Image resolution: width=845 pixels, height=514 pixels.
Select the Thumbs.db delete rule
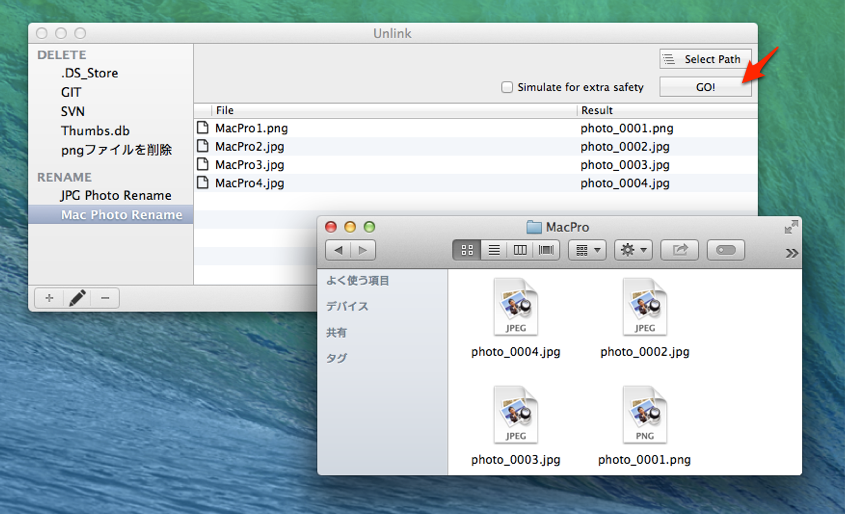tap(95, 131)
